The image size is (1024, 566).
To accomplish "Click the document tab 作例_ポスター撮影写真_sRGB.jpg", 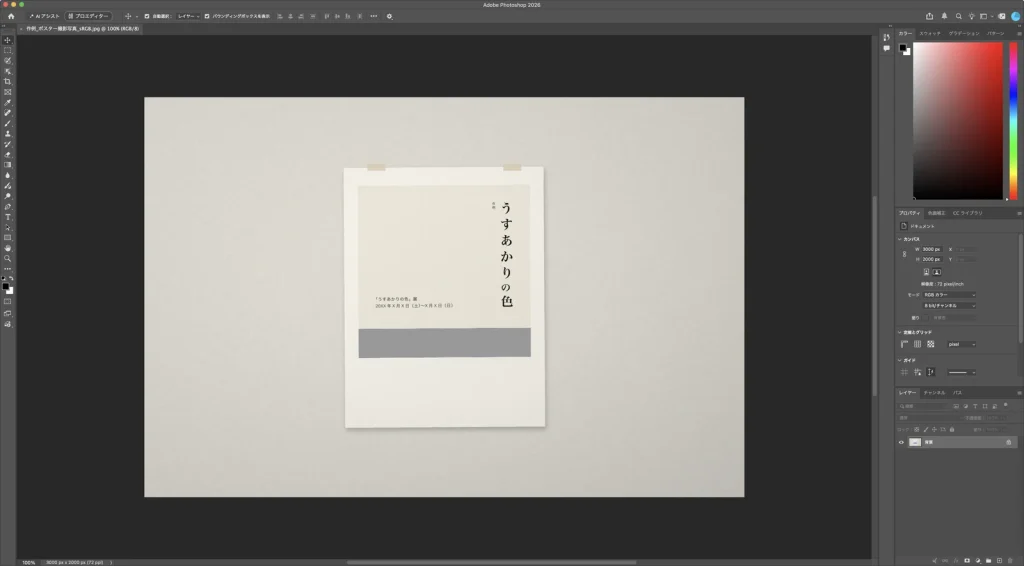I will (x=82, y=29).
